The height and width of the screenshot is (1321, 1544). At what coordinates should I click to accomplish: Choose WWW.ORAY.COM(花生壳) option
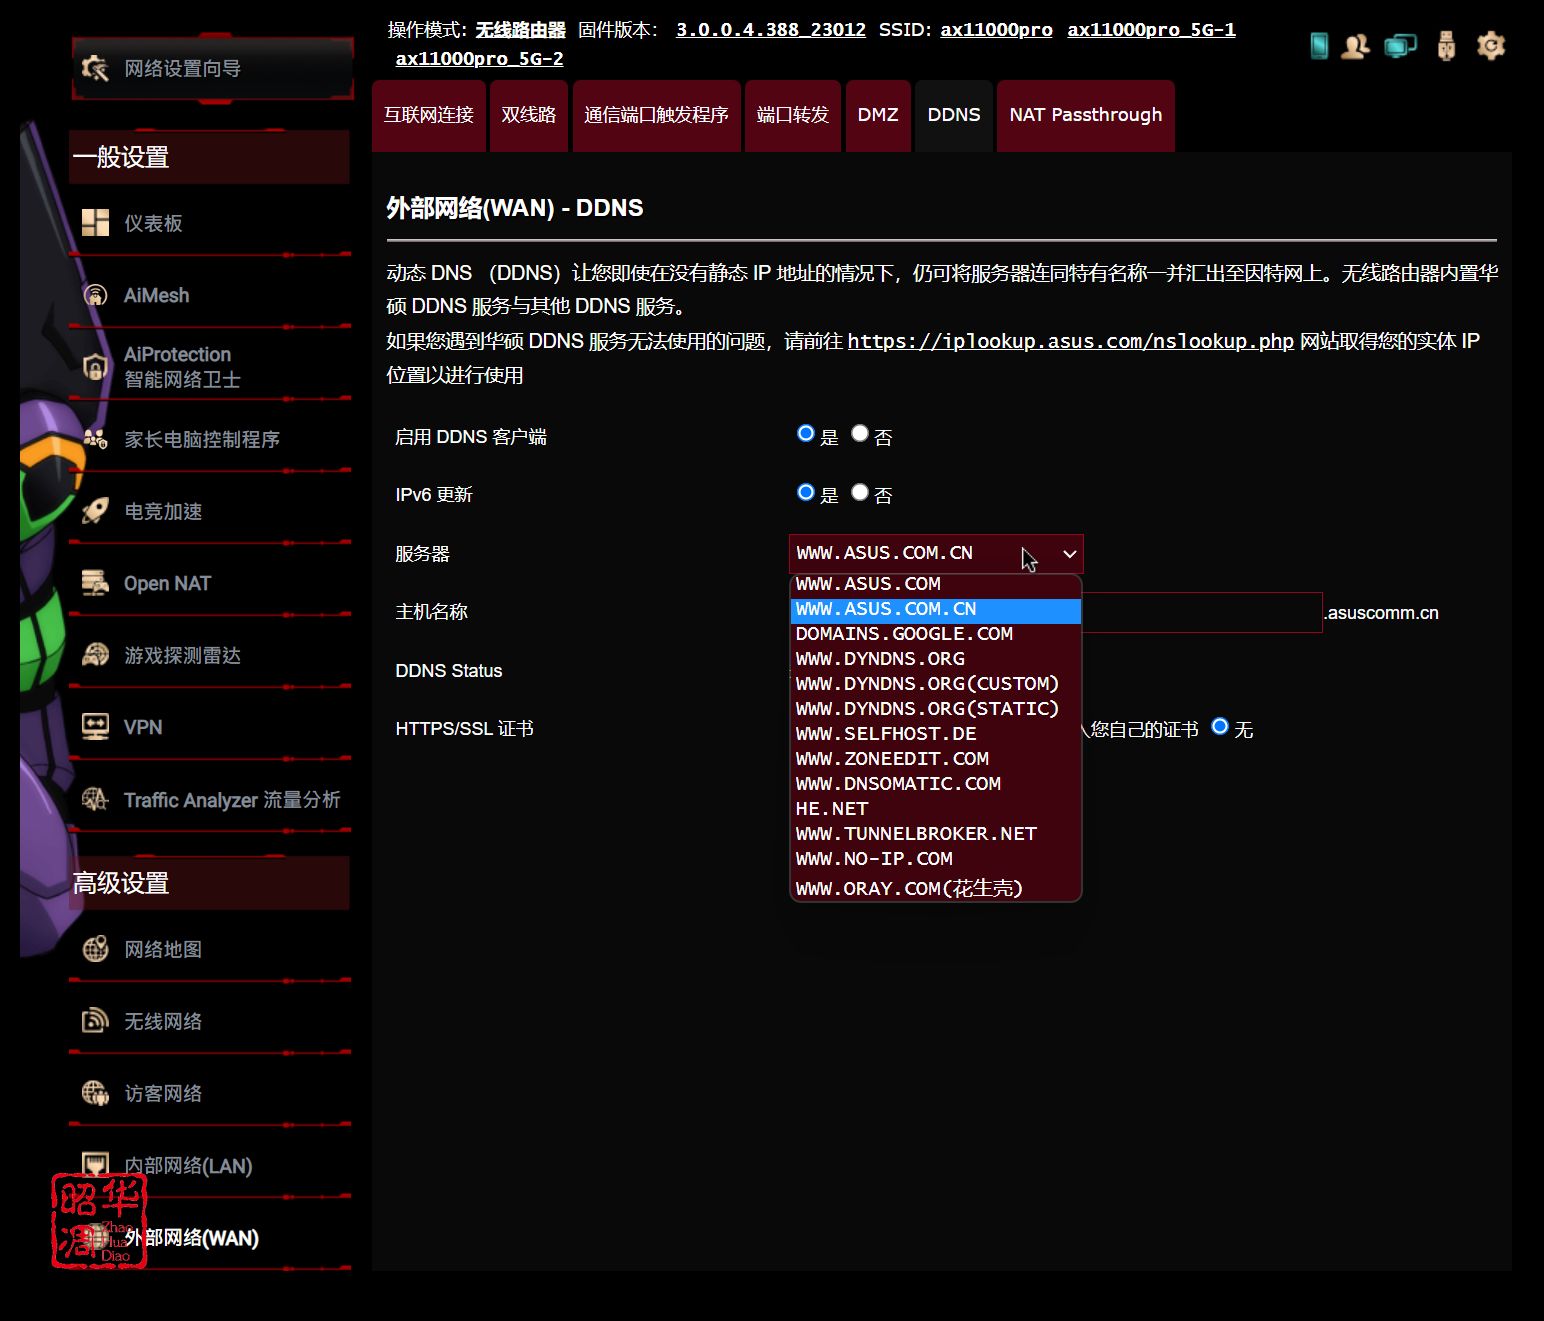click(936, 888)
